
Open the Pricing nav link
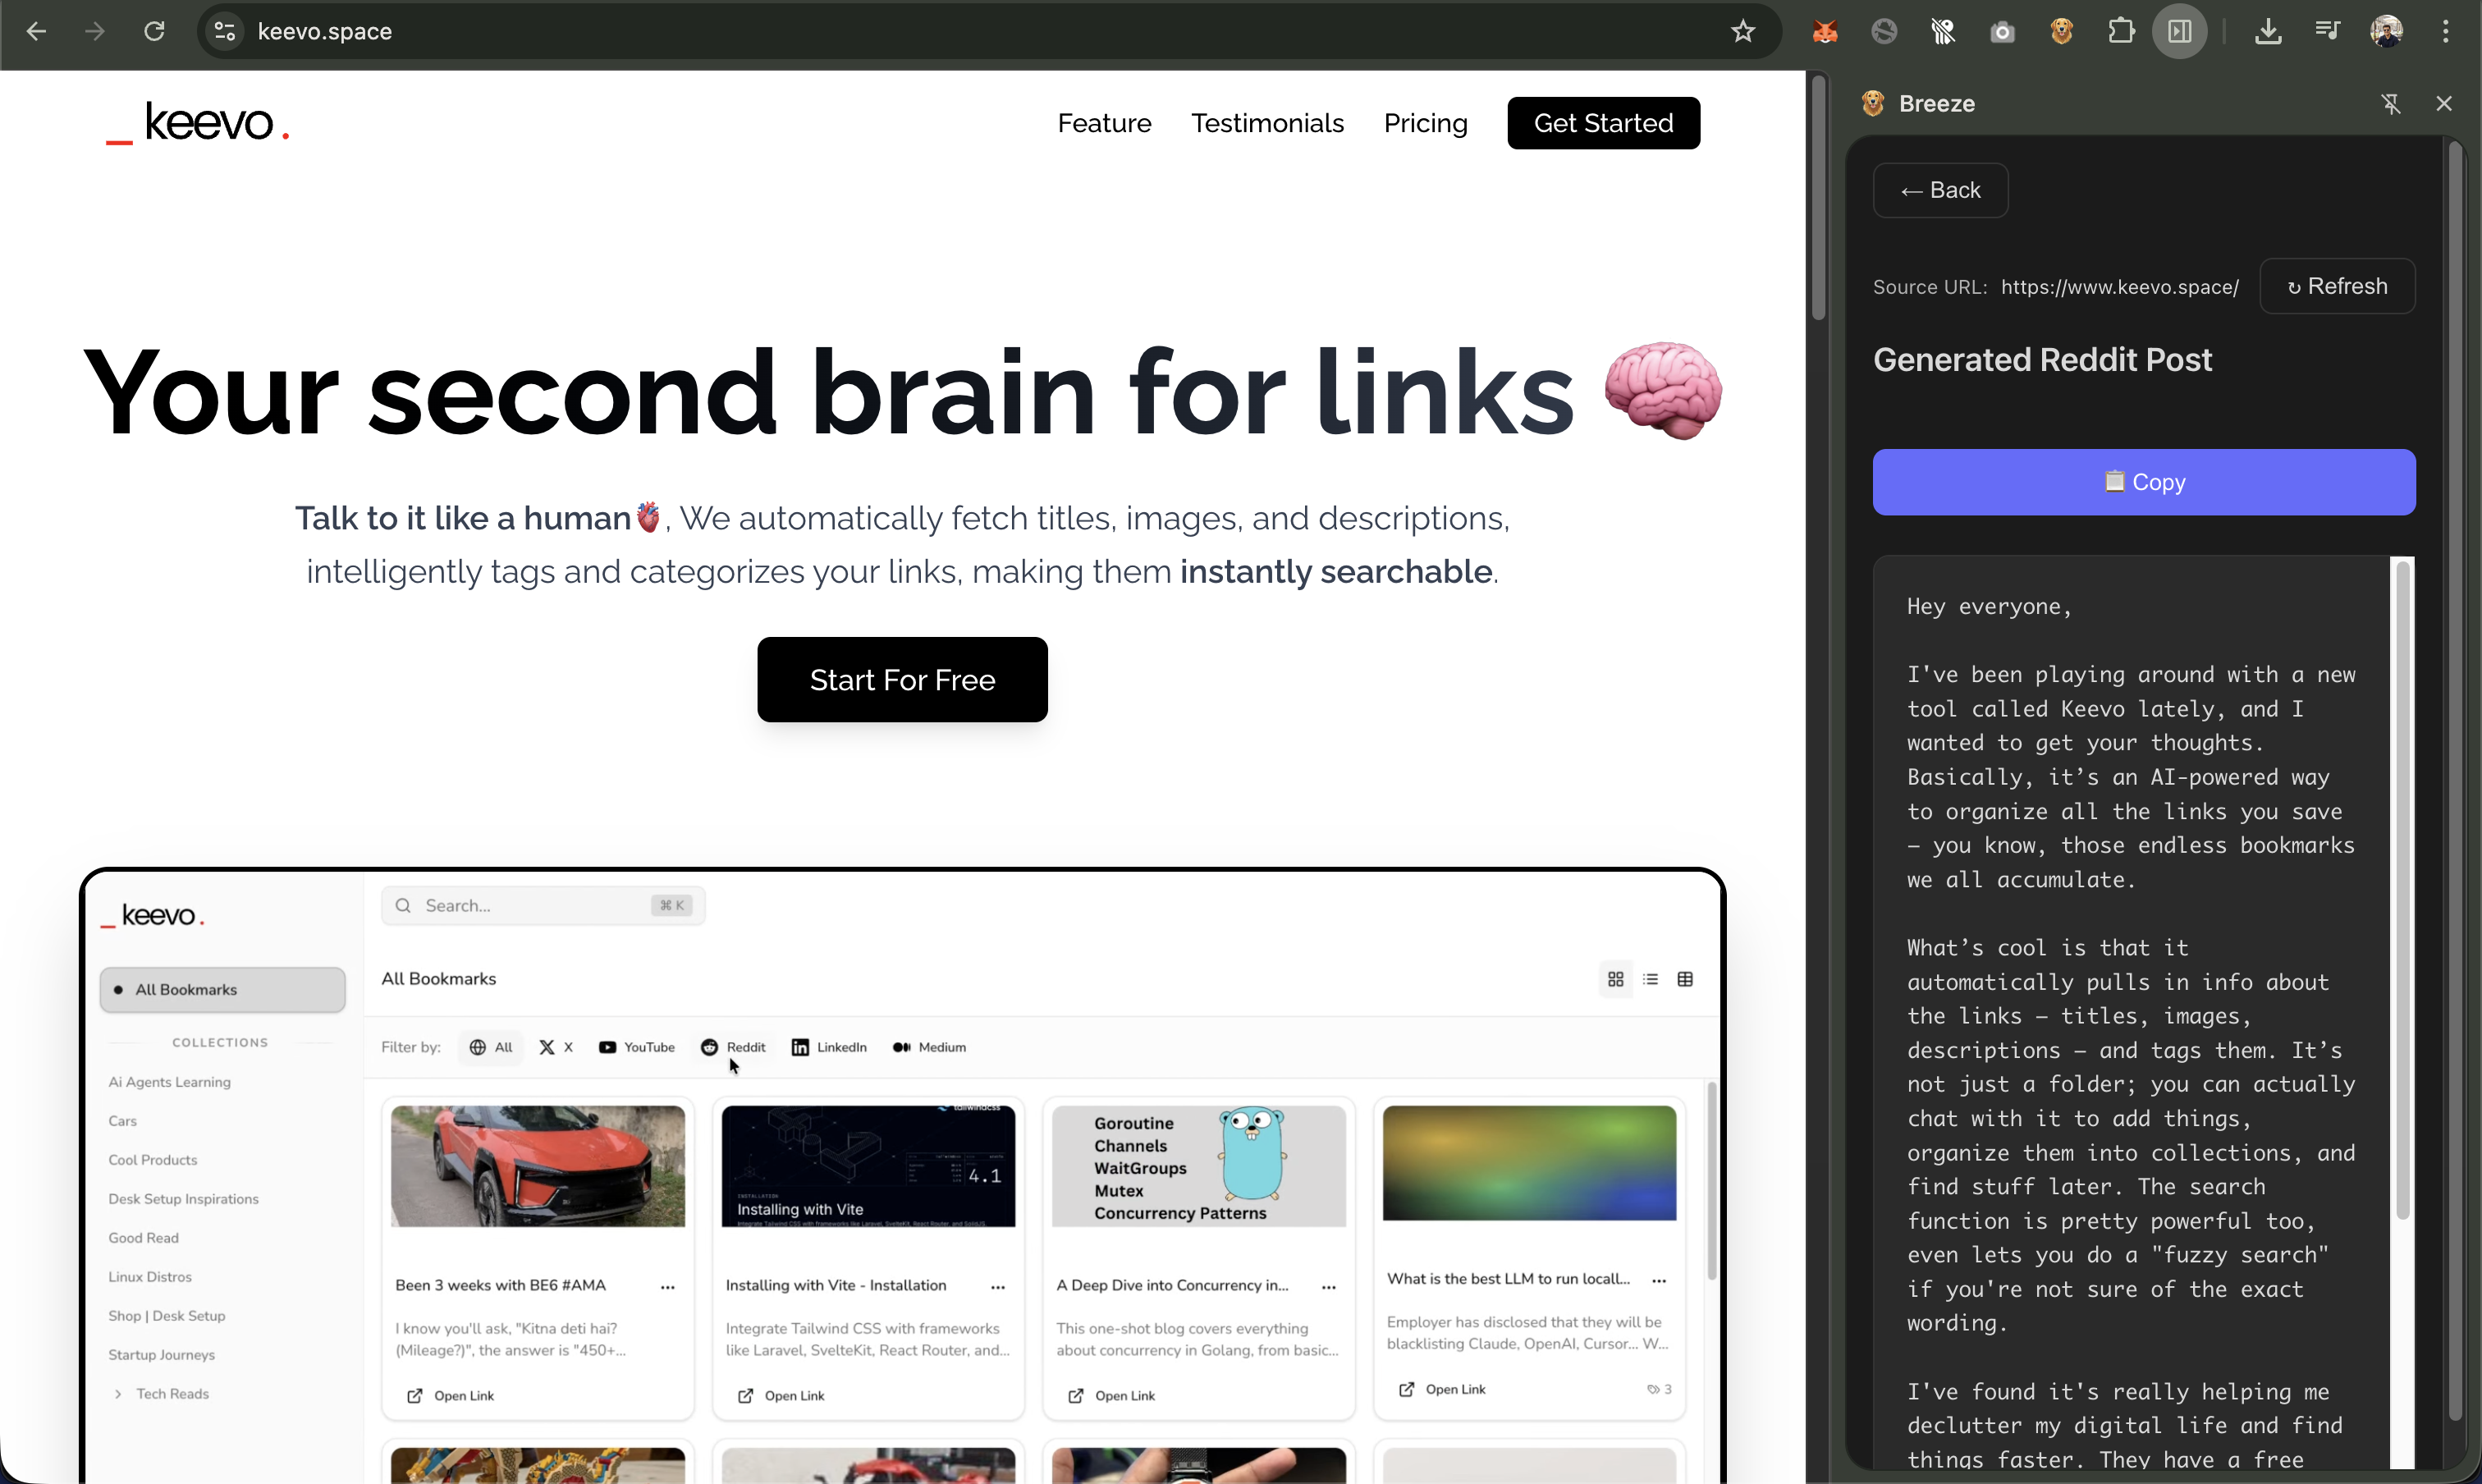(1425, 123)
